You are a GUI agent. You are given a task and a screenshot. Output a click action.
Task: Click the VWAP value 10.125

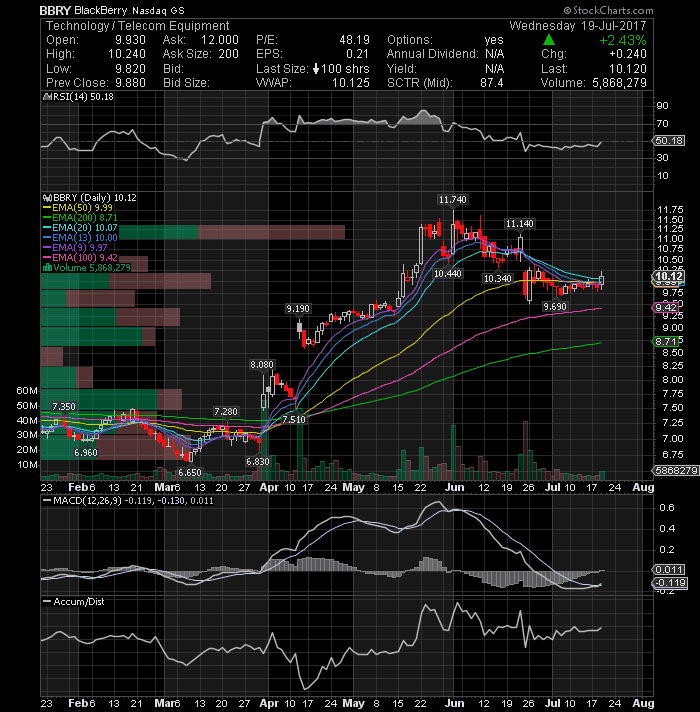point(351,83)
